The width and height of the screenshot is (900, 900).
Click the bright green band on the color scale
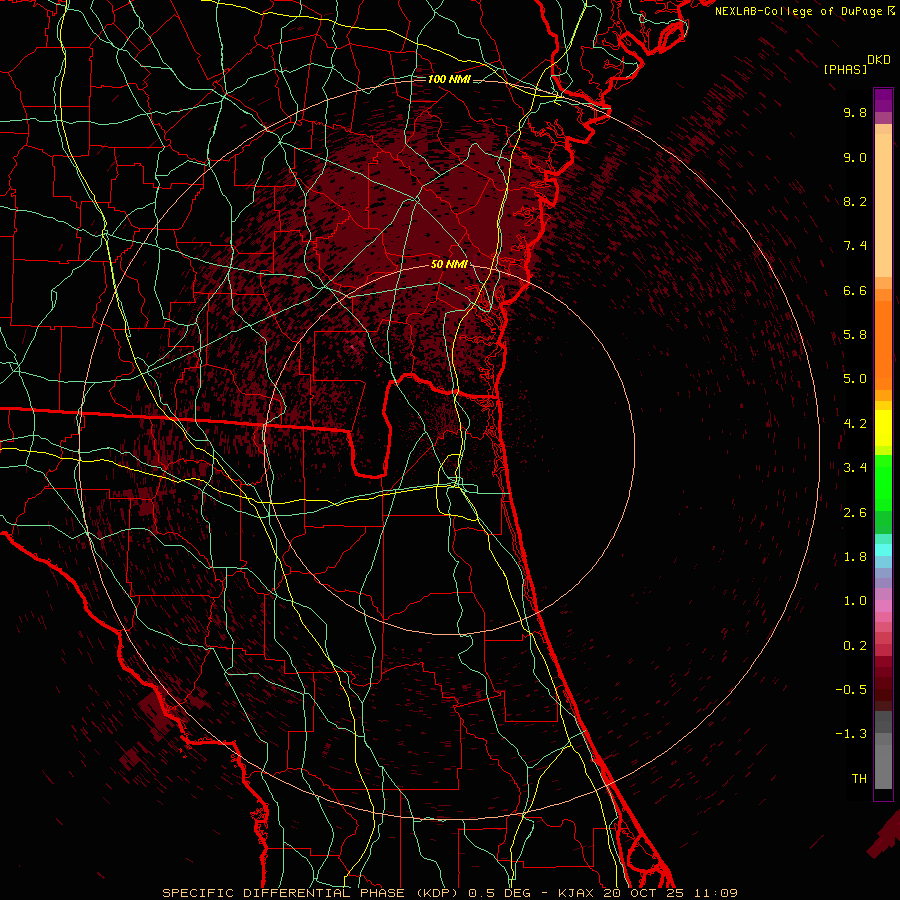coord(883,482)
